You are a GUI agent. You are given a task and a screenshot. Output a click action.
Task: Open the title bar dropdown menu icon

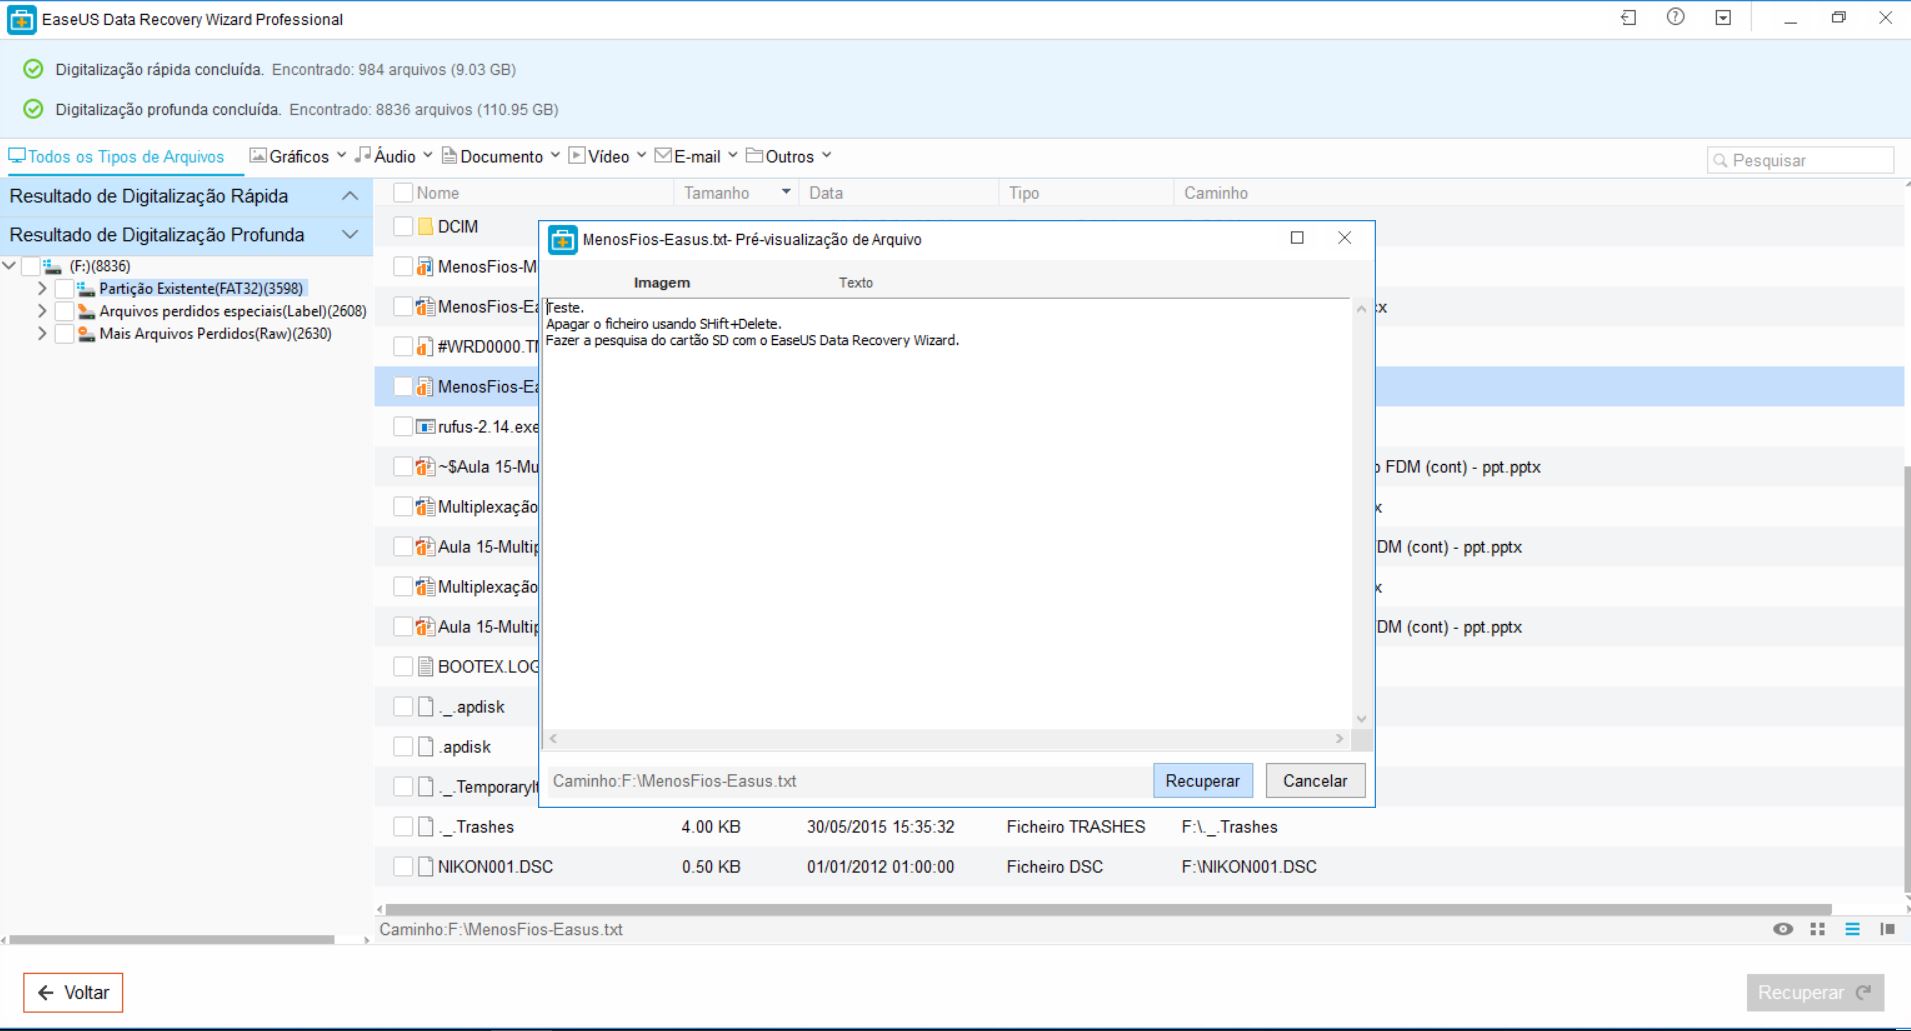1723,17
